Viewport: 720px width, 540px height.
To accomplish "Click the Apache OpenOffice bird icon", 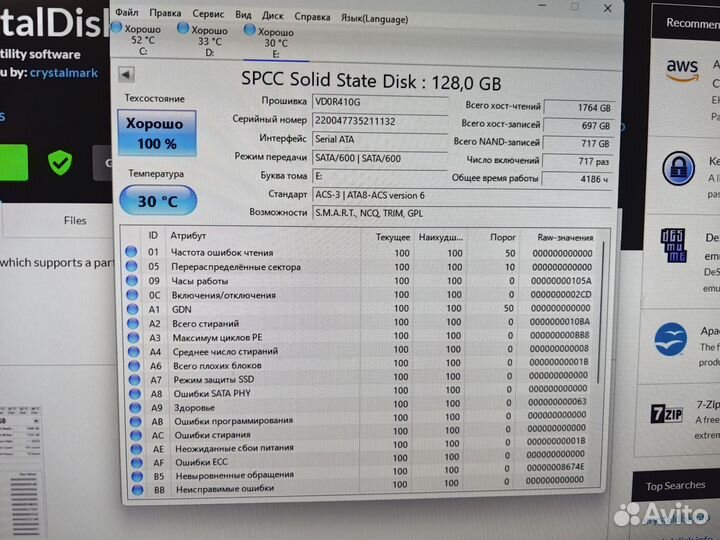I will coord(671,340).
